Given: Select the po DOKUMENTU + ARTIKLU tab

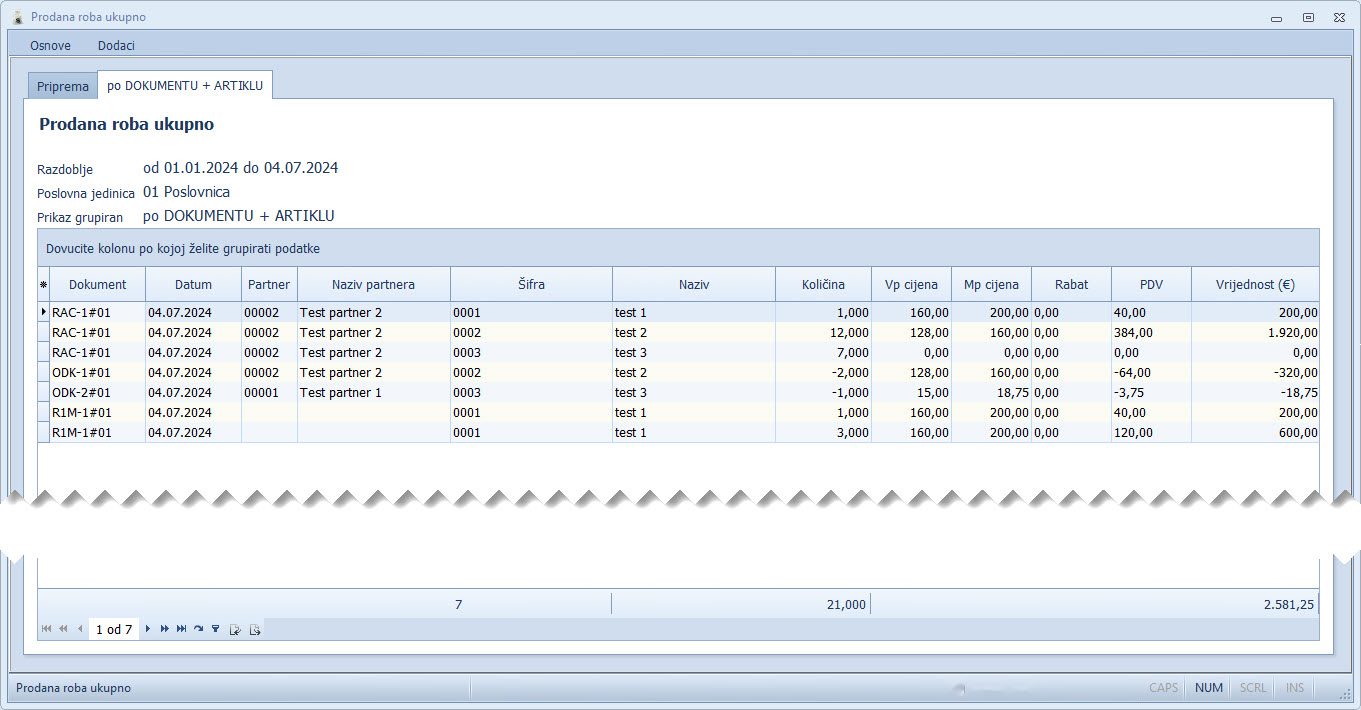Looking at the screenshot, I should tap(185, 86).
